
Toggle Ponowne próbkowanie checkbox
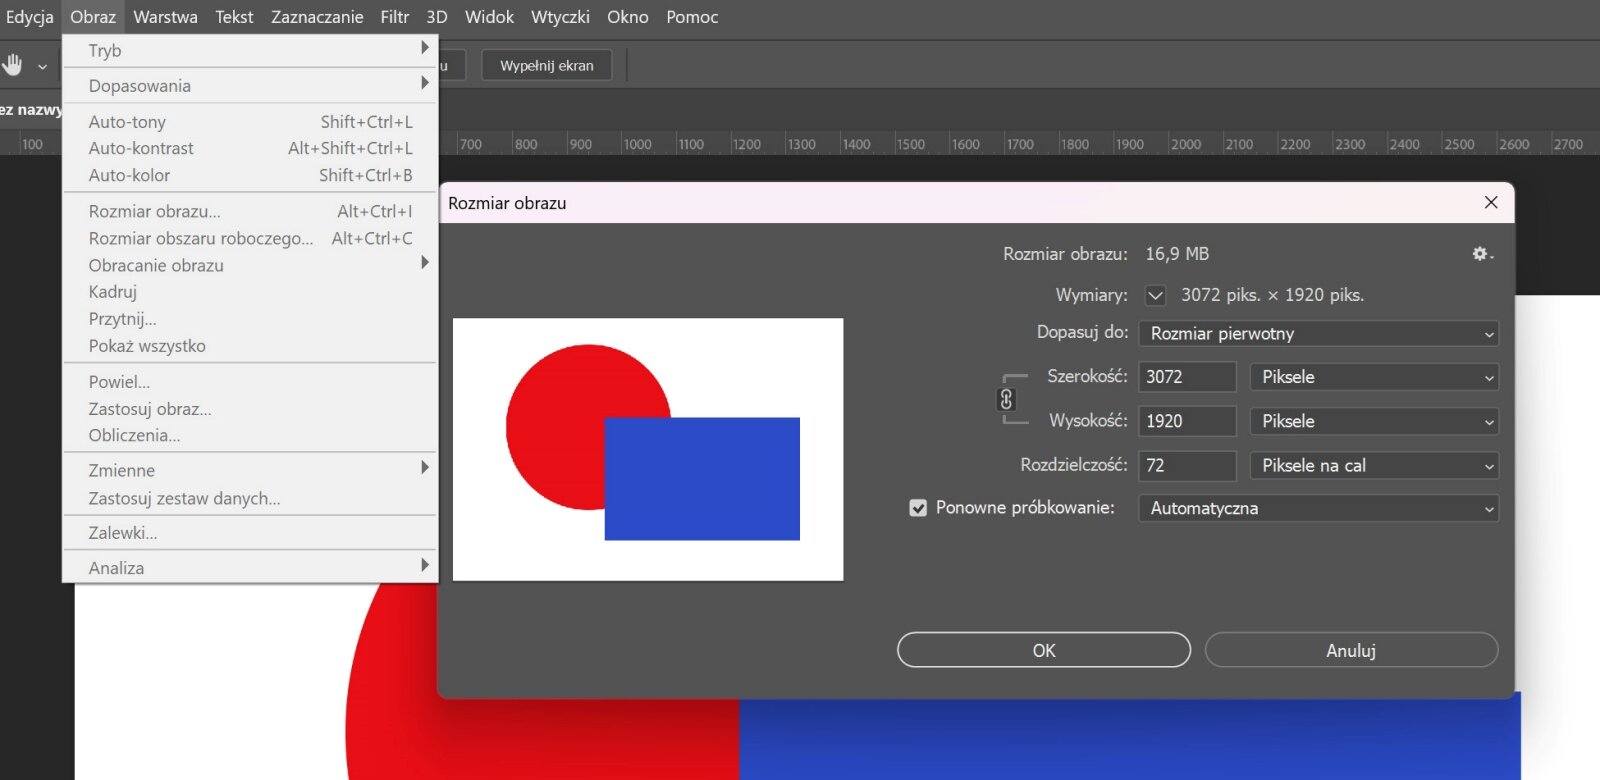click(917, 508)
